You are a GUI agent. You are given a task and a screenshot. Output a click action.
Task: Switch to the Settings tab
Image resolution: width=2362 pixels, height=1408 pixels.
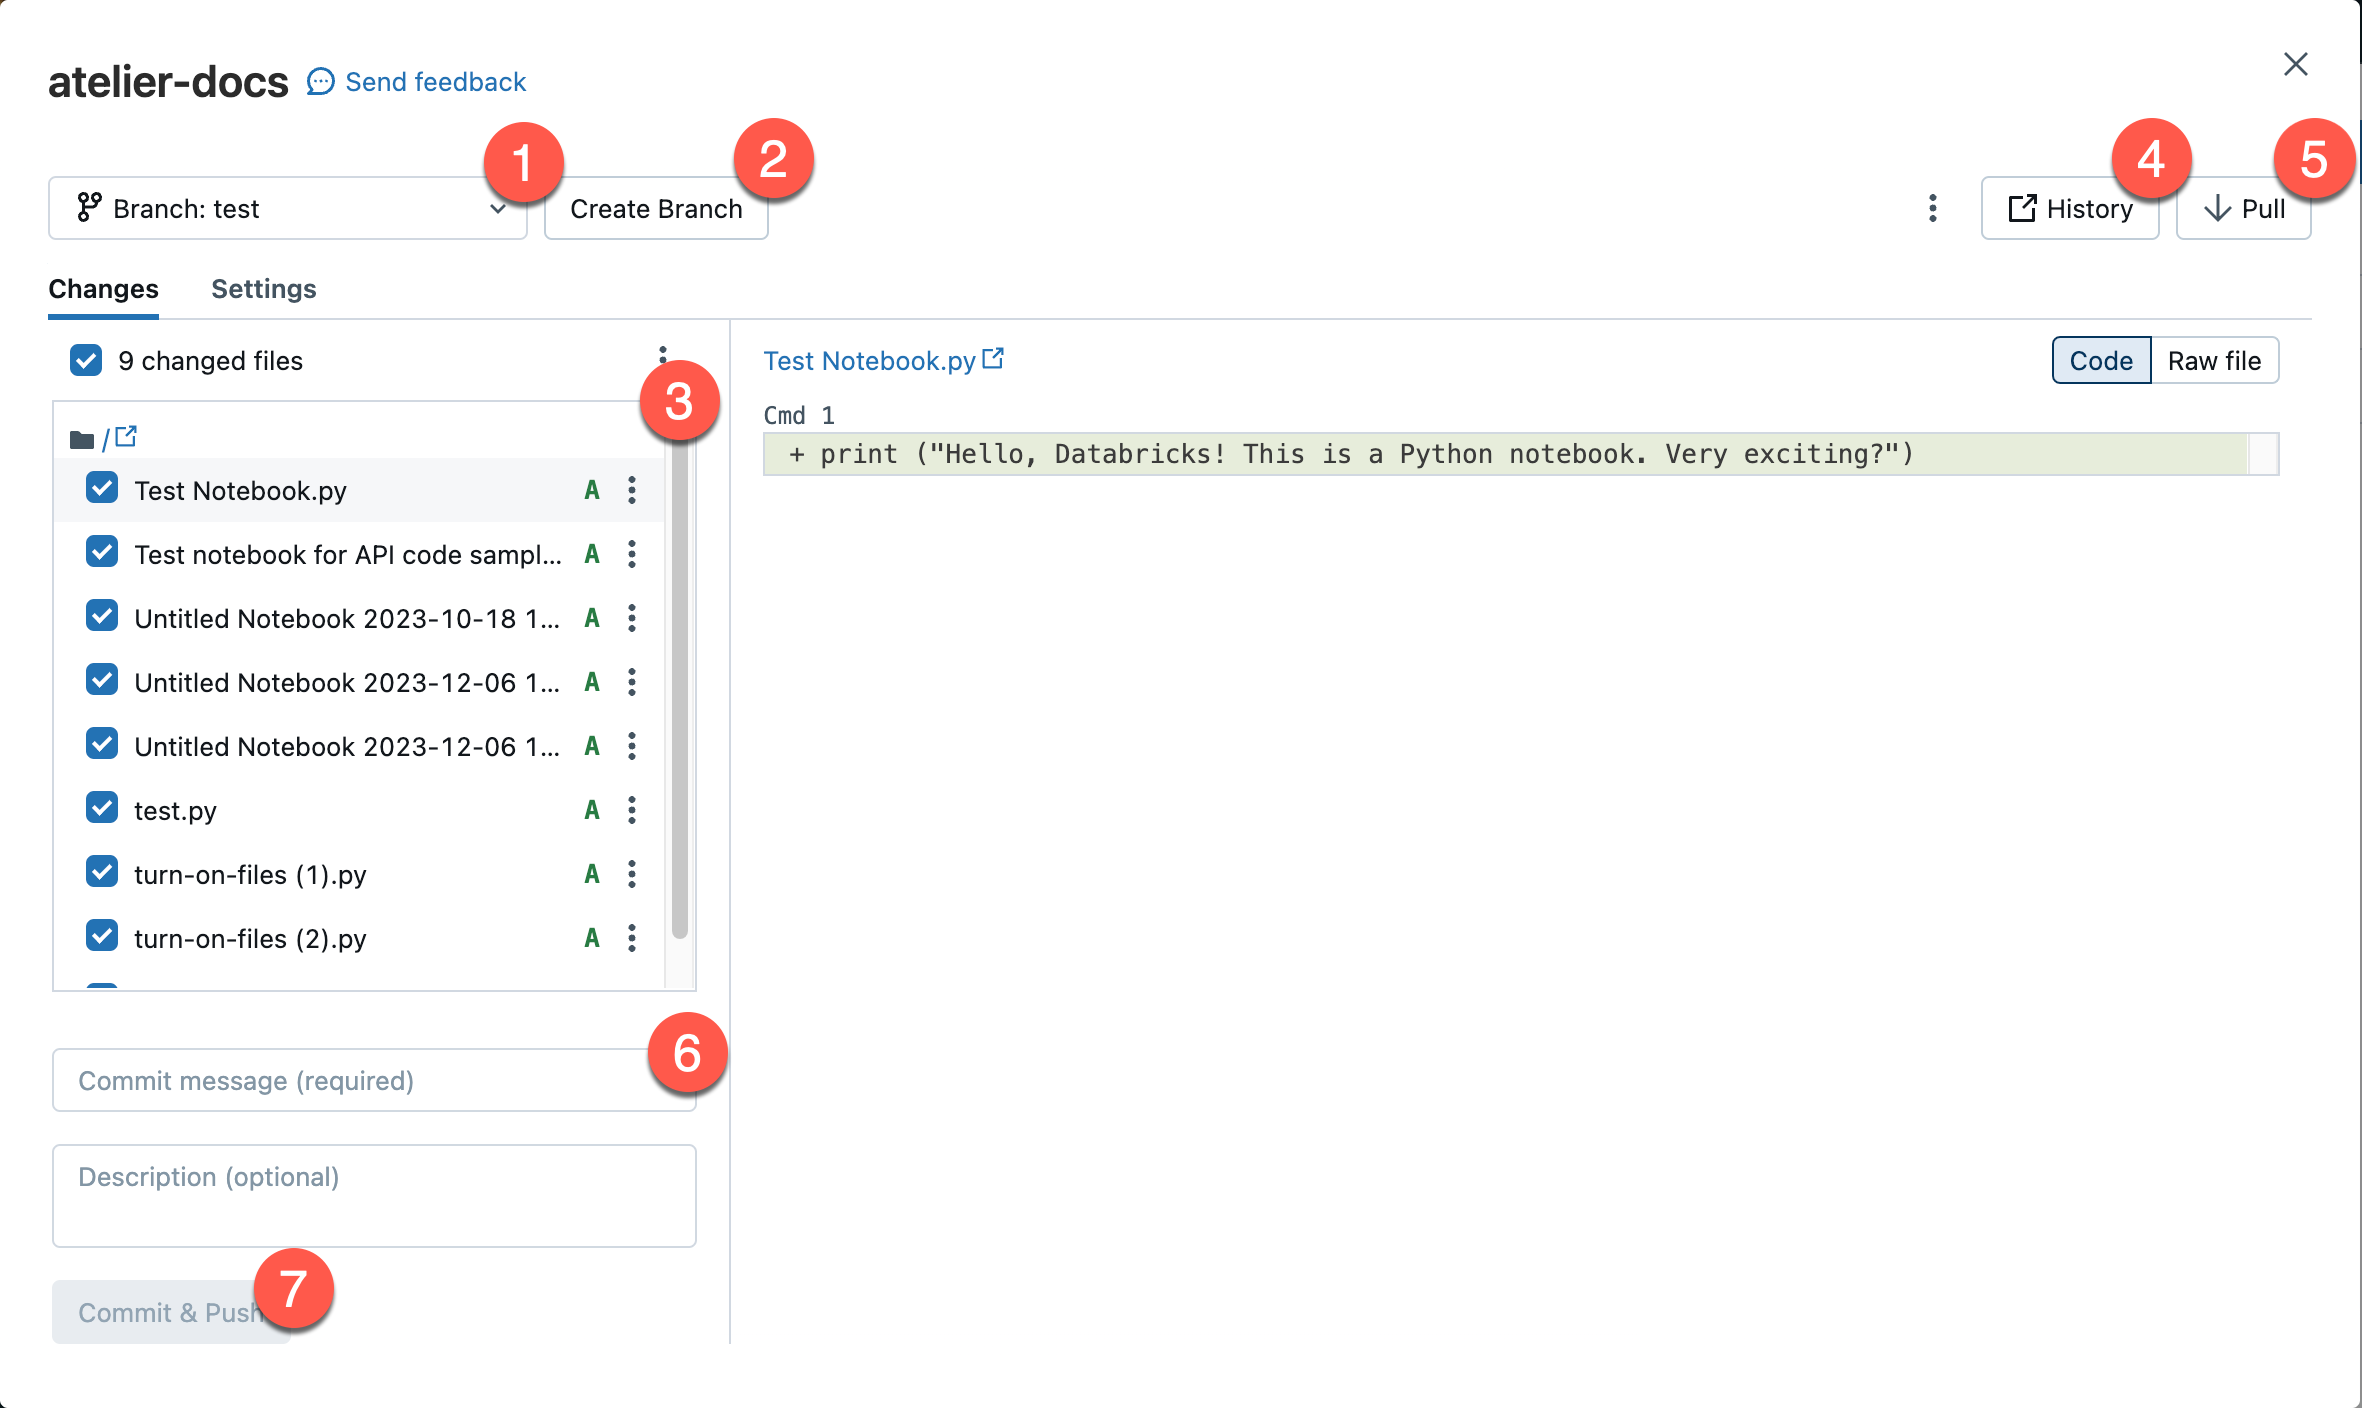coord(262,287)
